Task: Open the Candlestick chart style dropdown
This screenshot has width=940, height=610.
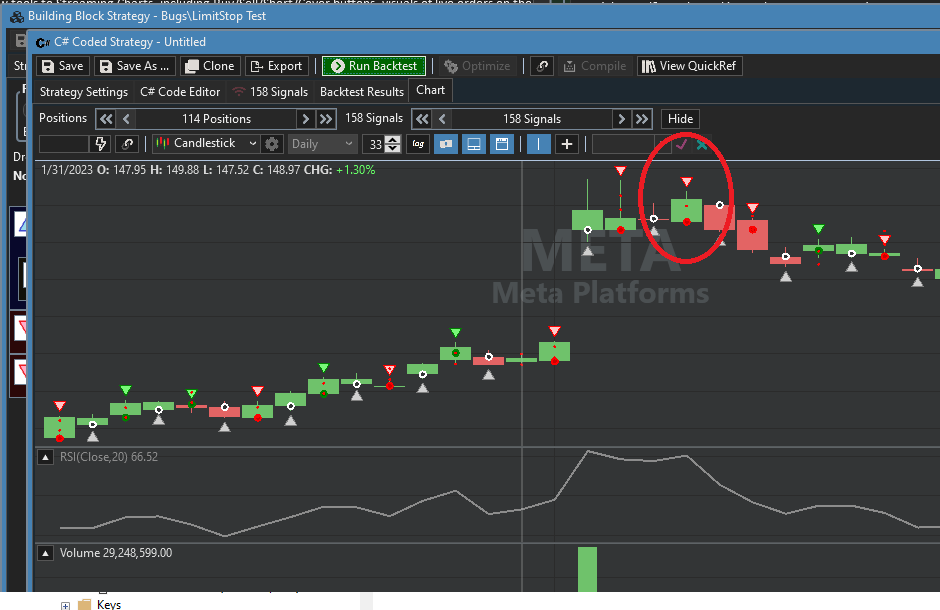Action: (x=206, y=143)
